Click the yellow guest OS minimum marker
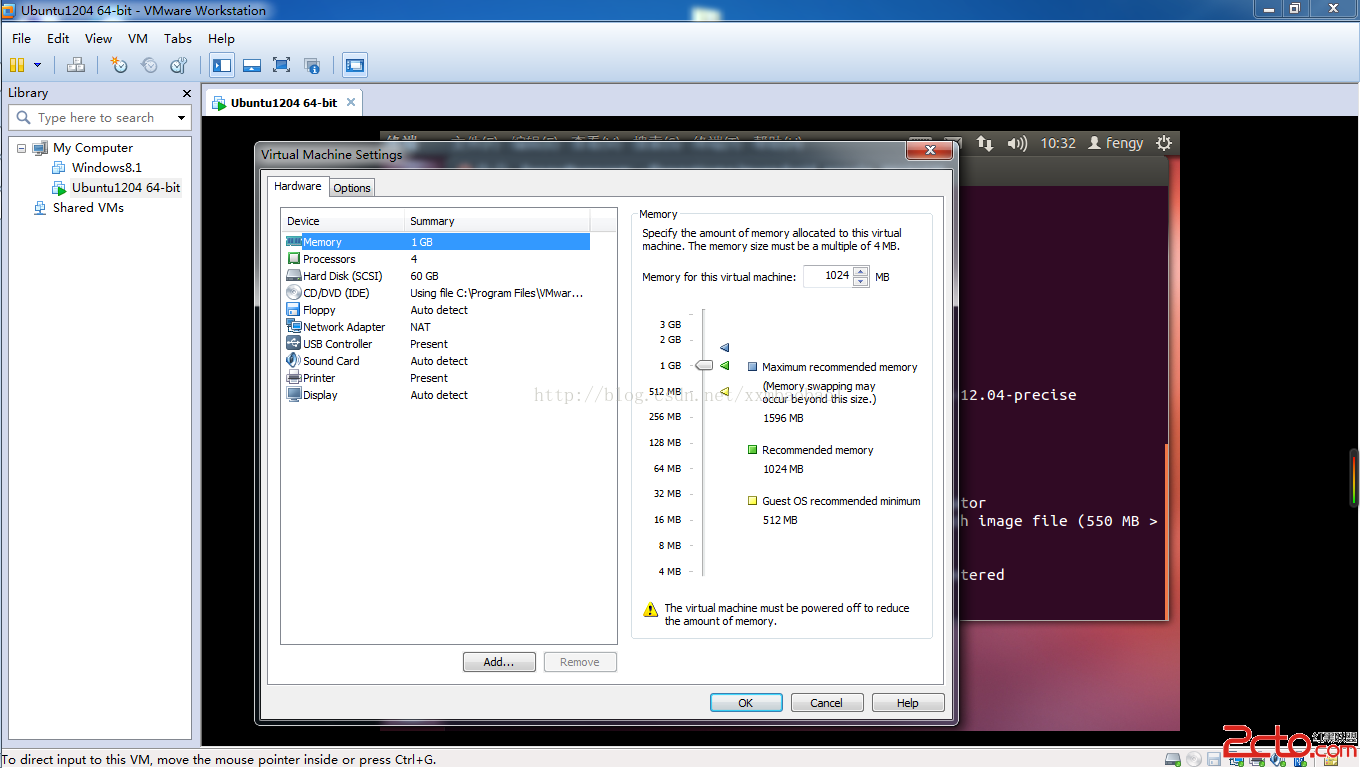This screenshot has width=1360, height=768. (725, 391)
